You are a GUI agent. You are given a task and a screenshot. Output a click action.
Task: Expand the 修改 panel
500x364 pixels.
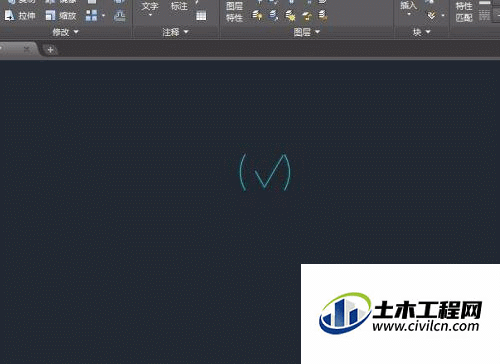[x=65, y=32]
